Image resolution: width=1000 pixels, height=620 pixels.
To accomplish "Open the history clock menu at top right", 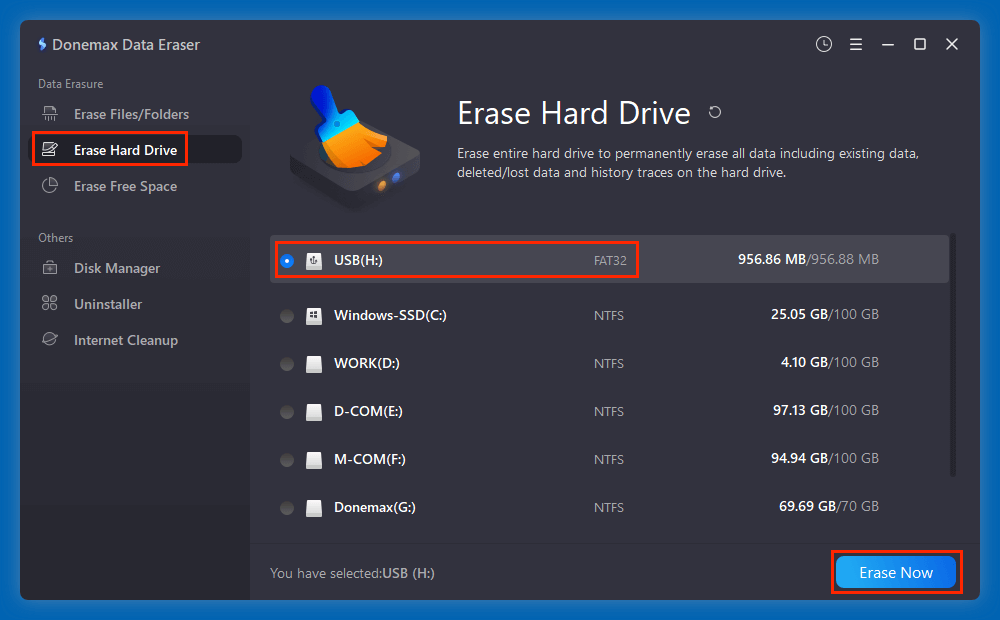I will [823, 44].
